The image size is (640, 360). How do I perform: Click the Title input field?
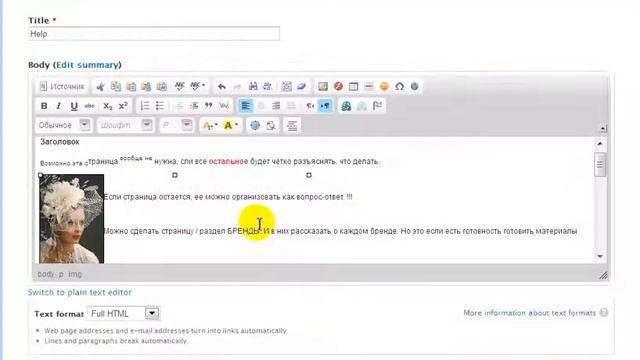pyautogui.click(x=154, y=34)
